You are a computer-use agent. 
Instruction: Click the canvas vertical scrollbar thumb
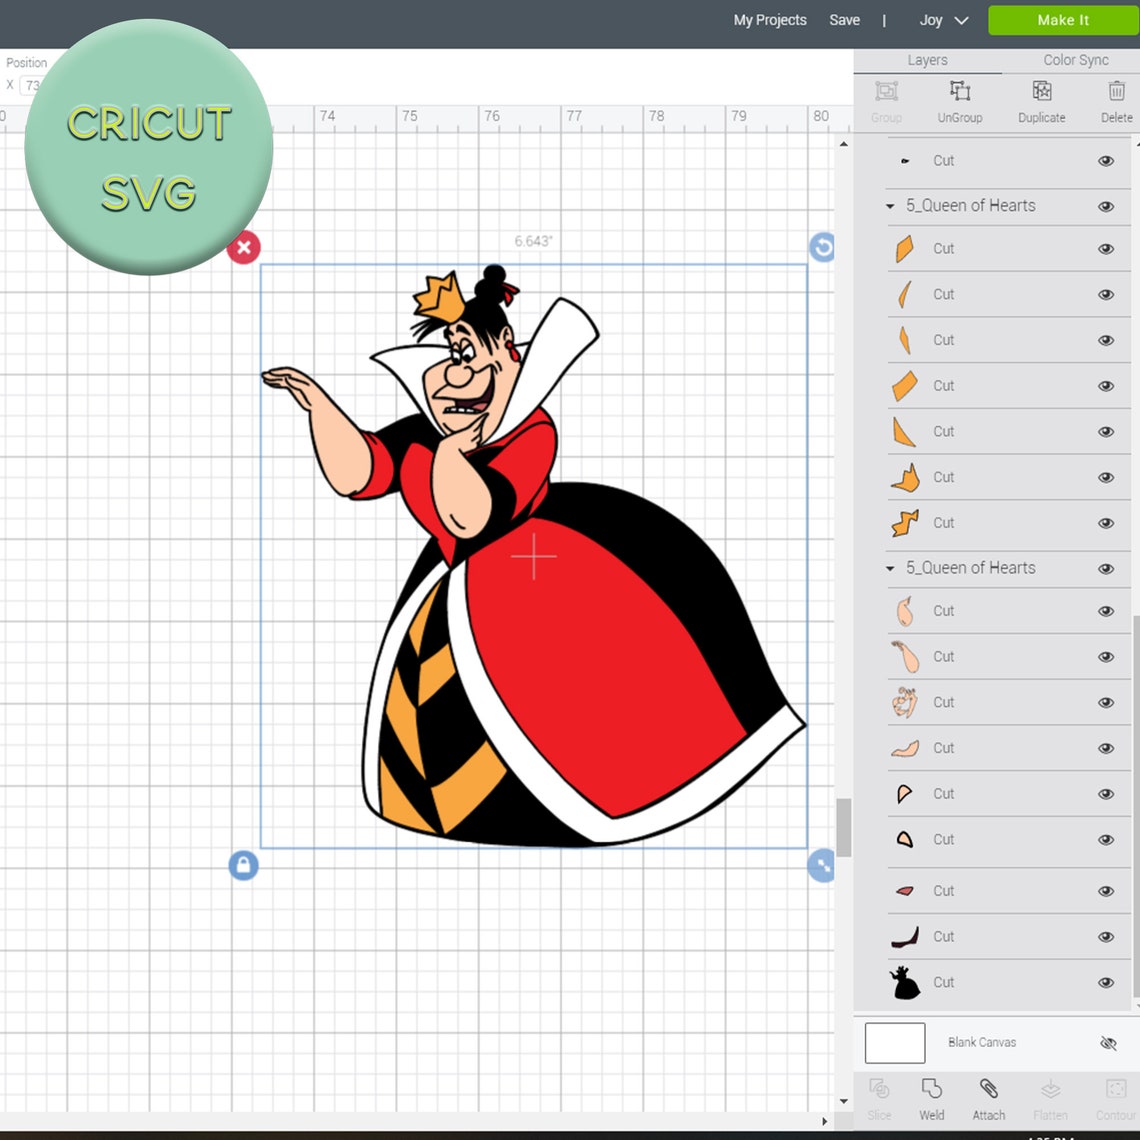[x=843, y=827]
